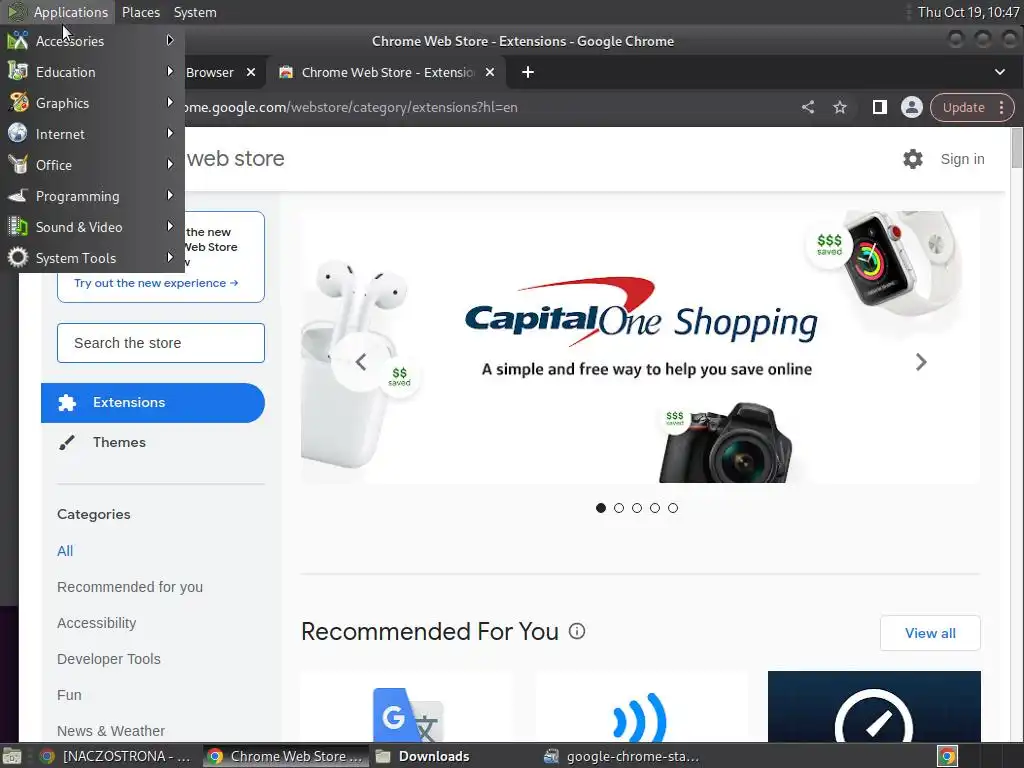Open Chrome three-dot menu
Viewport: 1024px width, 768px height.
pyautogui.click(x=1002, y=107)
